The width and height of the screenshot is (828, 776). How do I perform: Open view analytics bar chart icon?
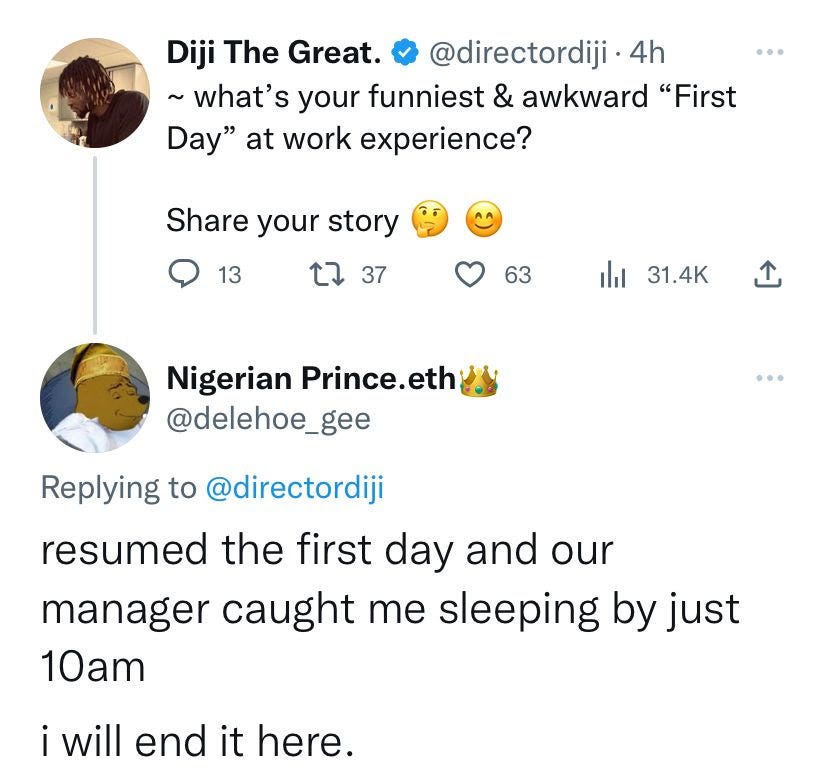[611, 275]
